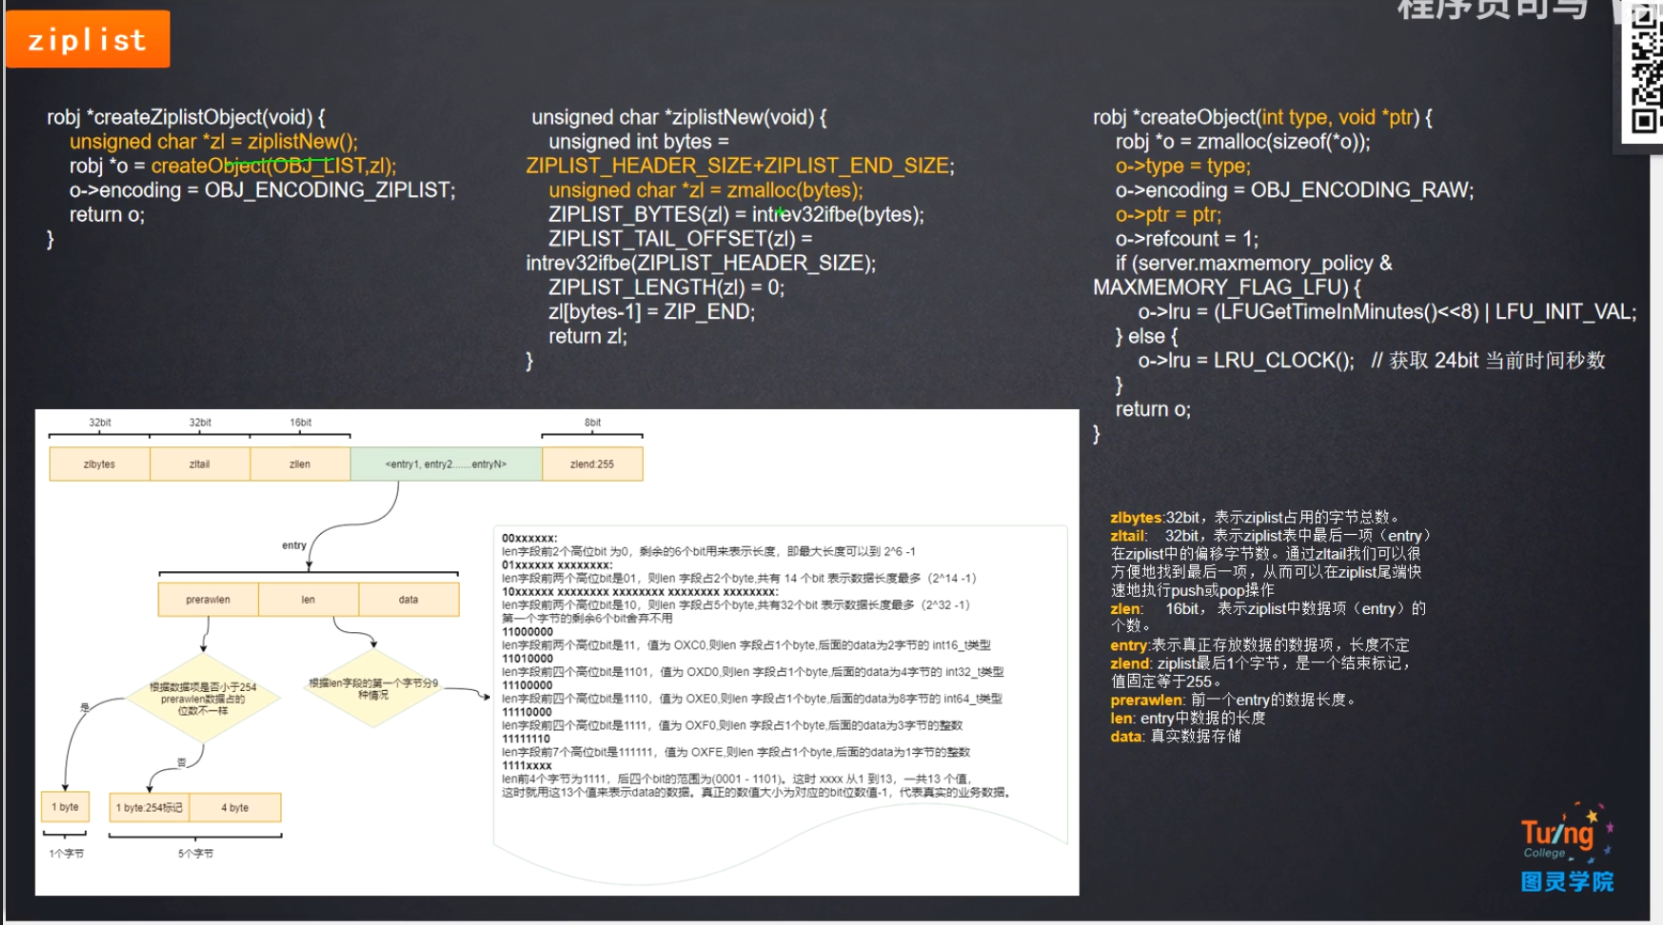
Task: Click the '01xxxxxx xxxxxxxx:' encoding heading
Action: pos(557,565)
